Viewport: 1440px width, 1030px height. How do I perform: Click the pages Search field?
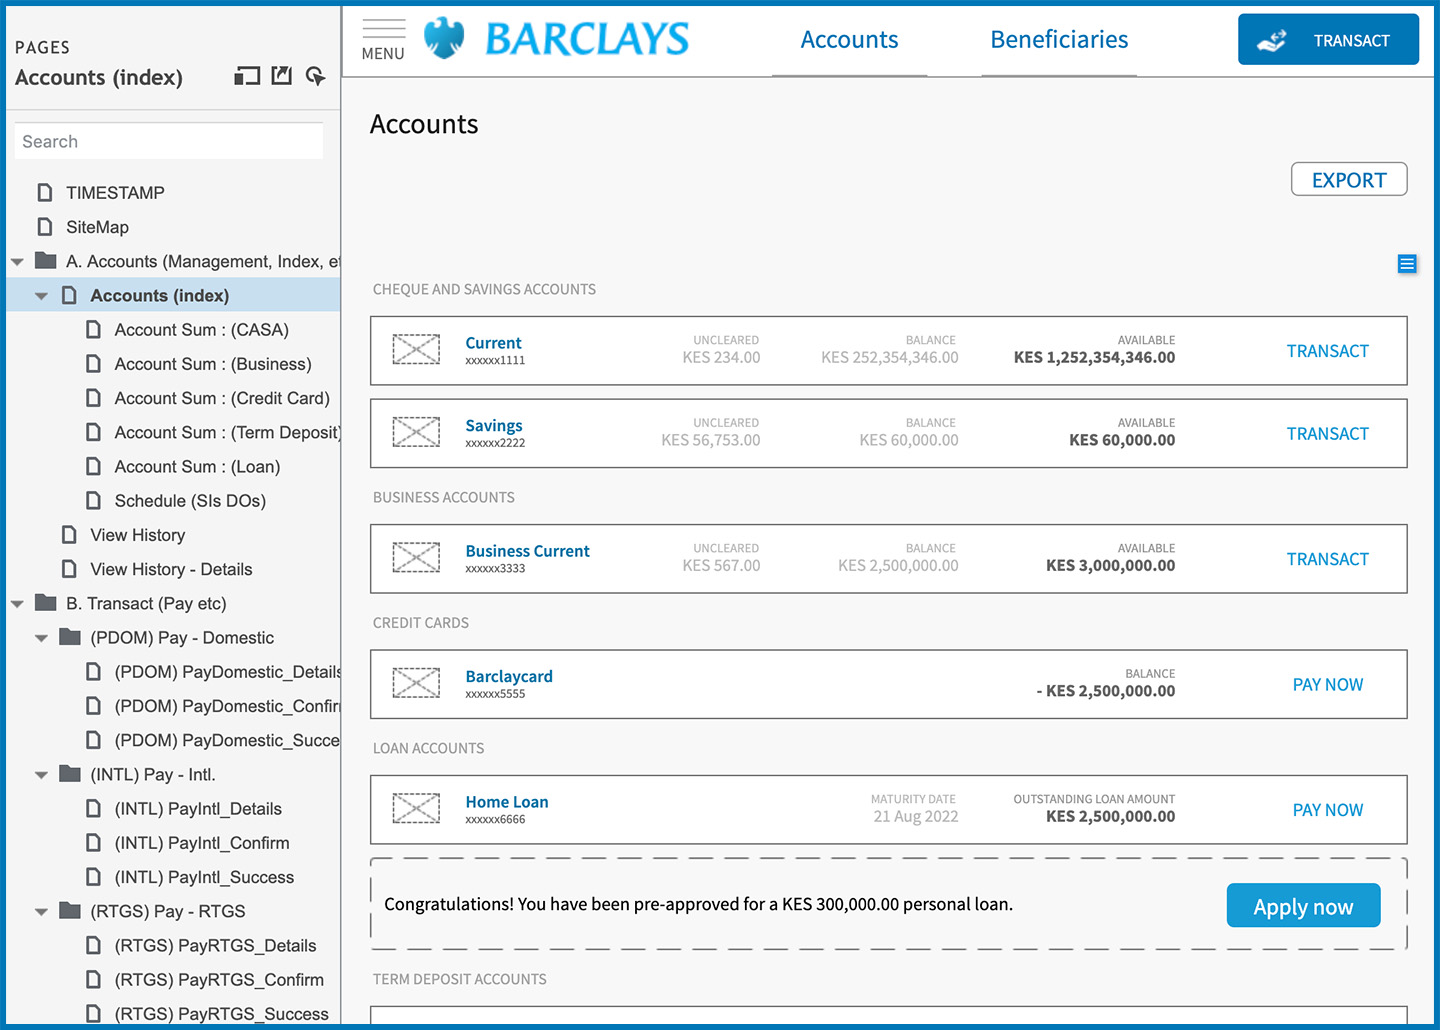[168, 141]
